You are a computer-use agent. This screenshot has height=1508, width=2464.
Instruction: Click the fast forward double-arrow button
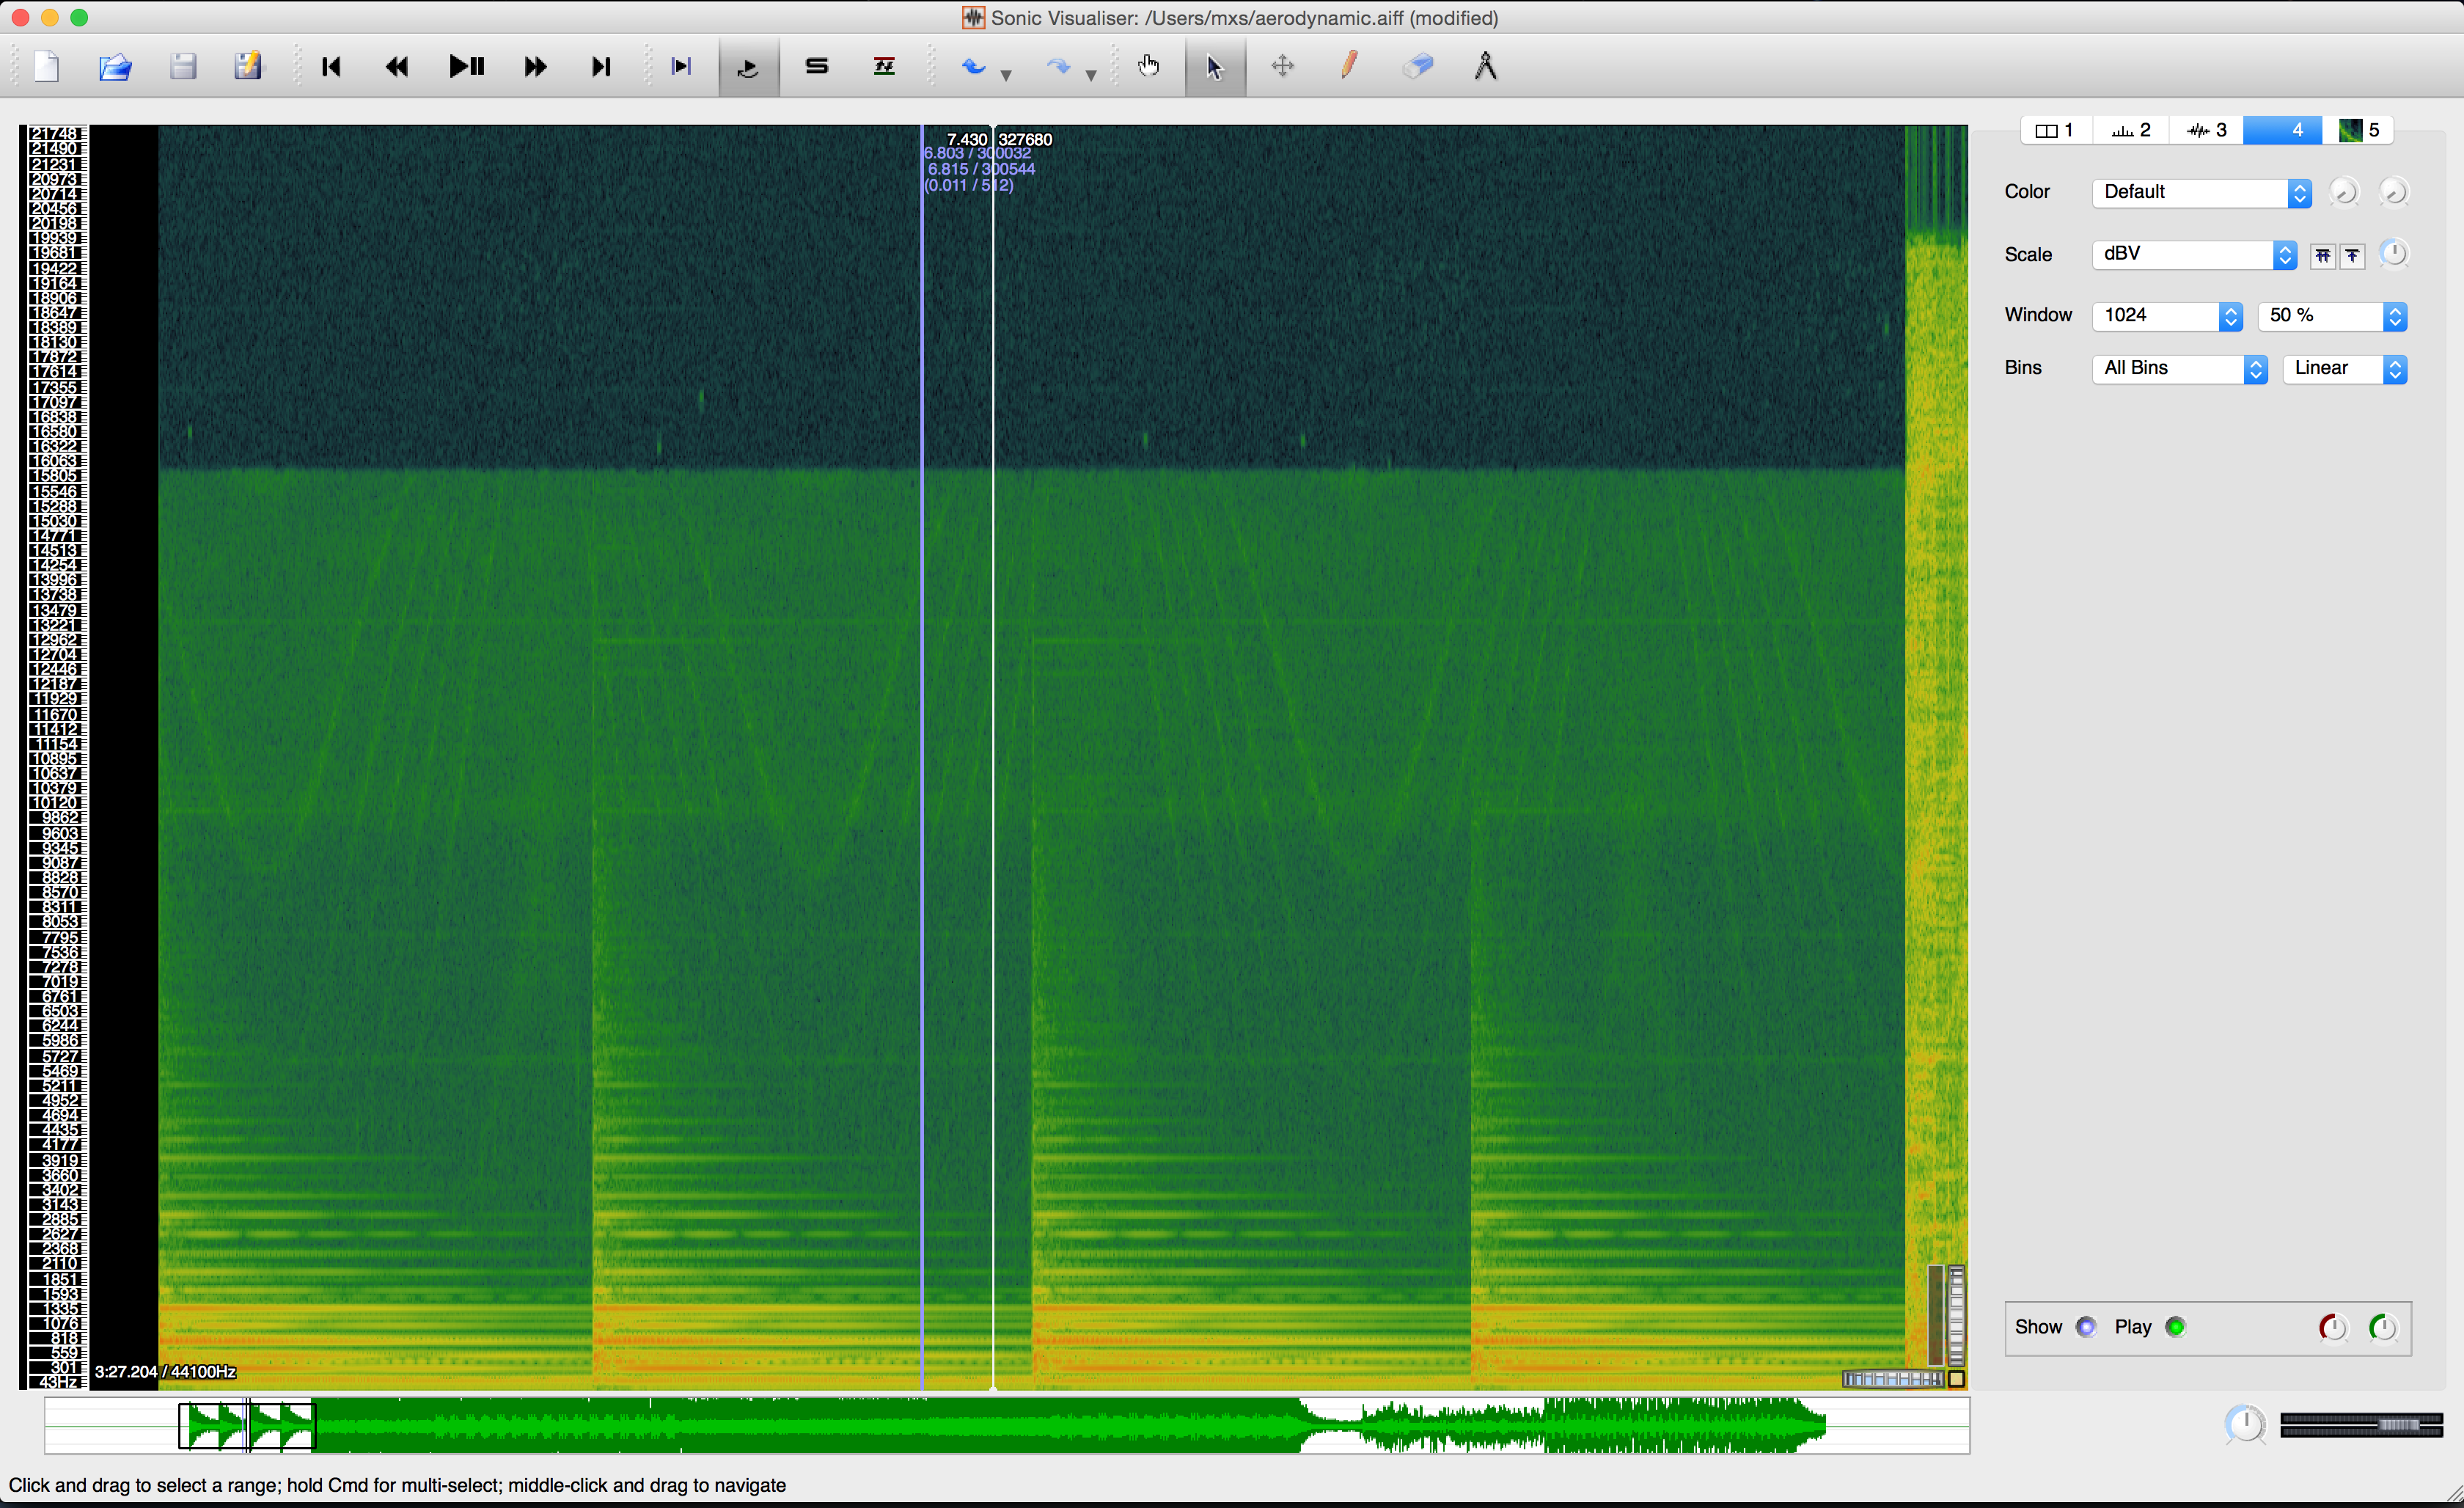click(535, 67)
